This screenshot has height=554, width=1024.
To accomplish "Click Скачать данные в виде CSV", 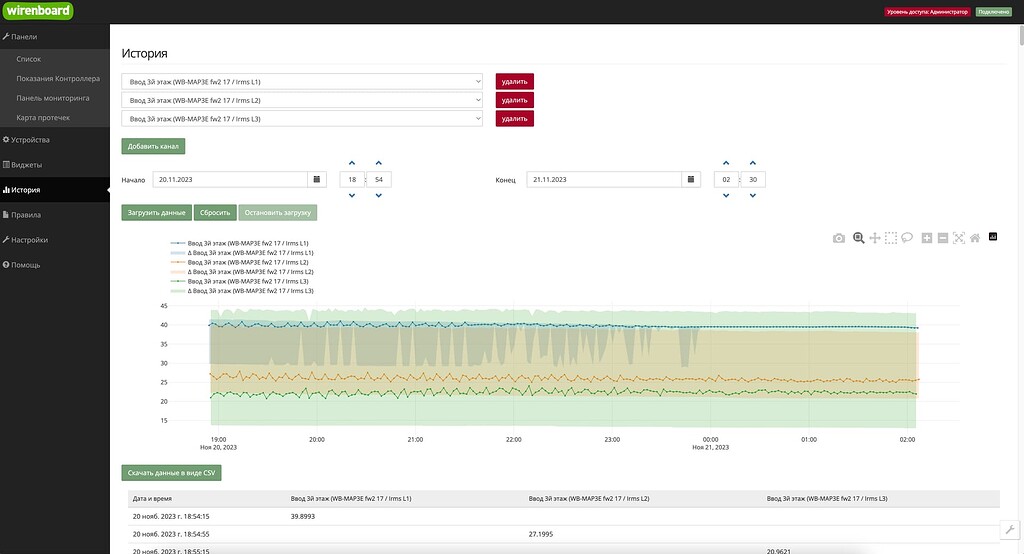I will point(171,473).
